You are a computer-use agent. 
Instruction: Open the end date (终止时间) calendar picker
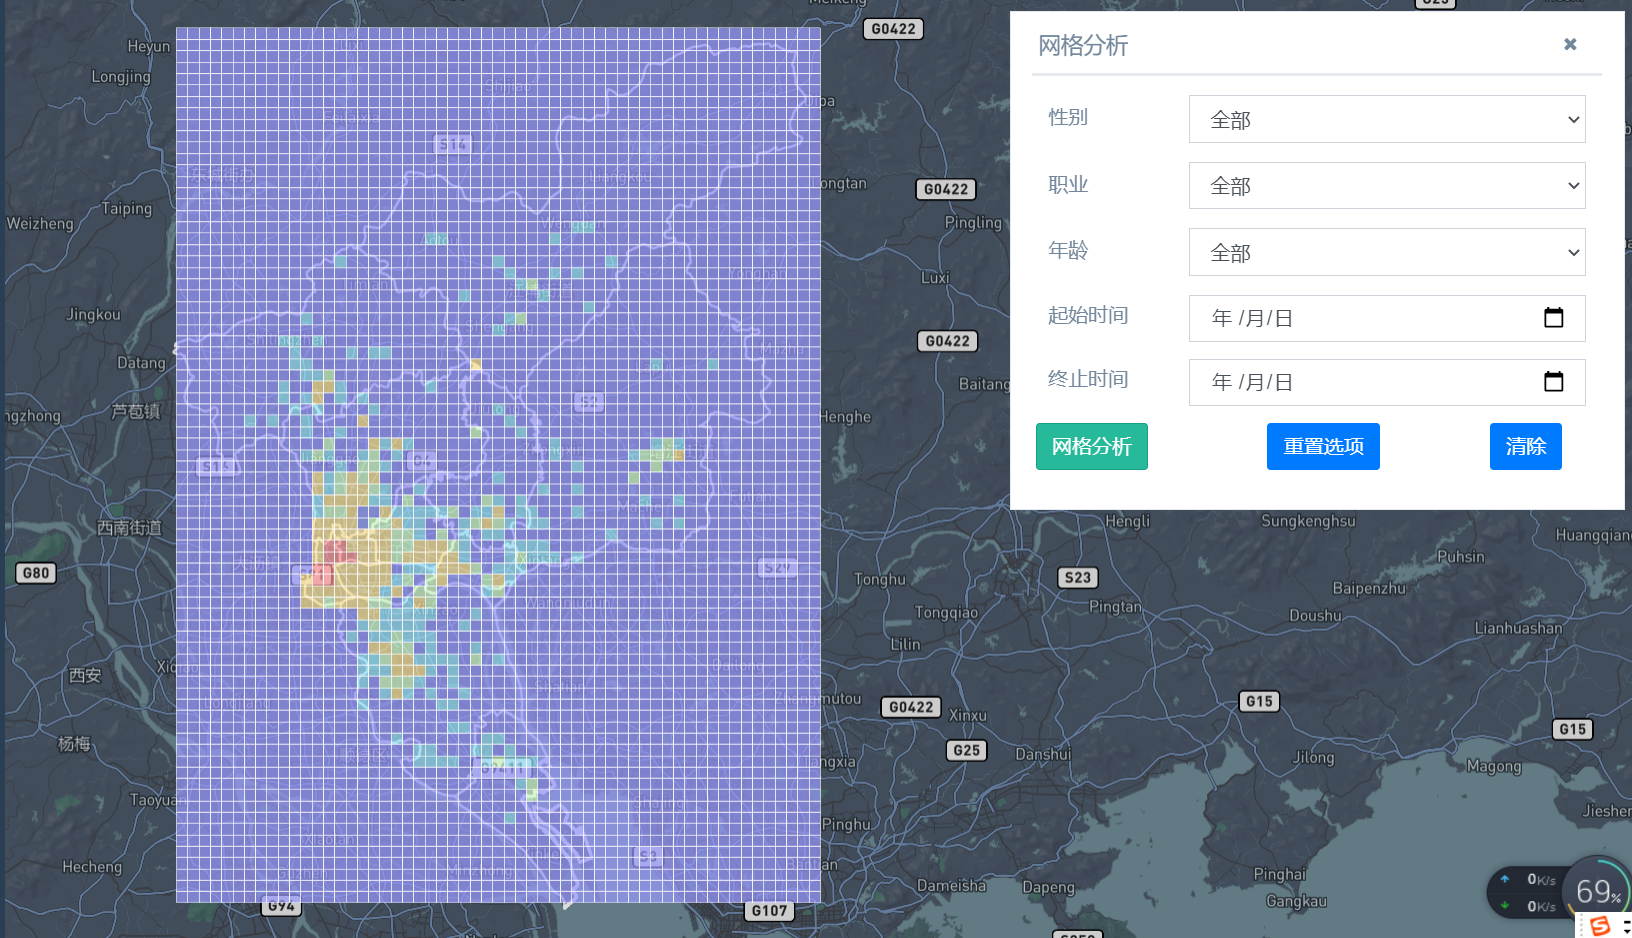point(1554,382)
